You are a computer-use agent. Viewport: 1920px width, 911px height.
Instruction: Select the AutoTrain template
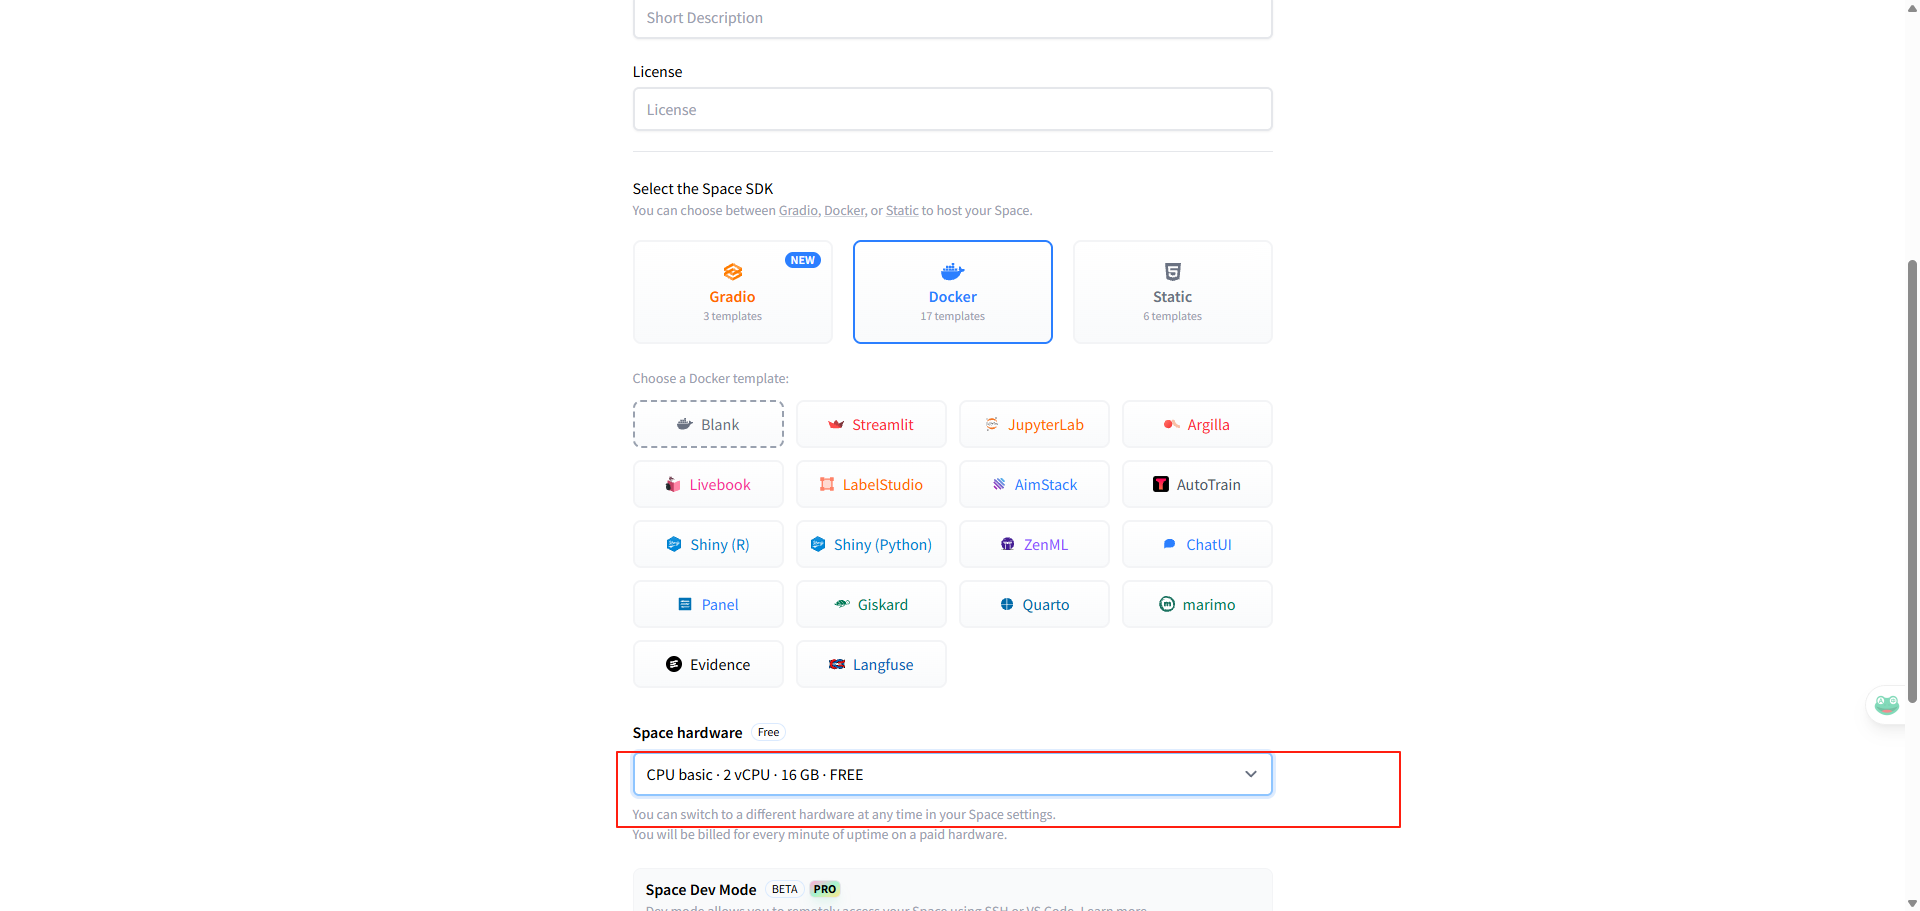pyautogui.click(x=1197, y=485)
